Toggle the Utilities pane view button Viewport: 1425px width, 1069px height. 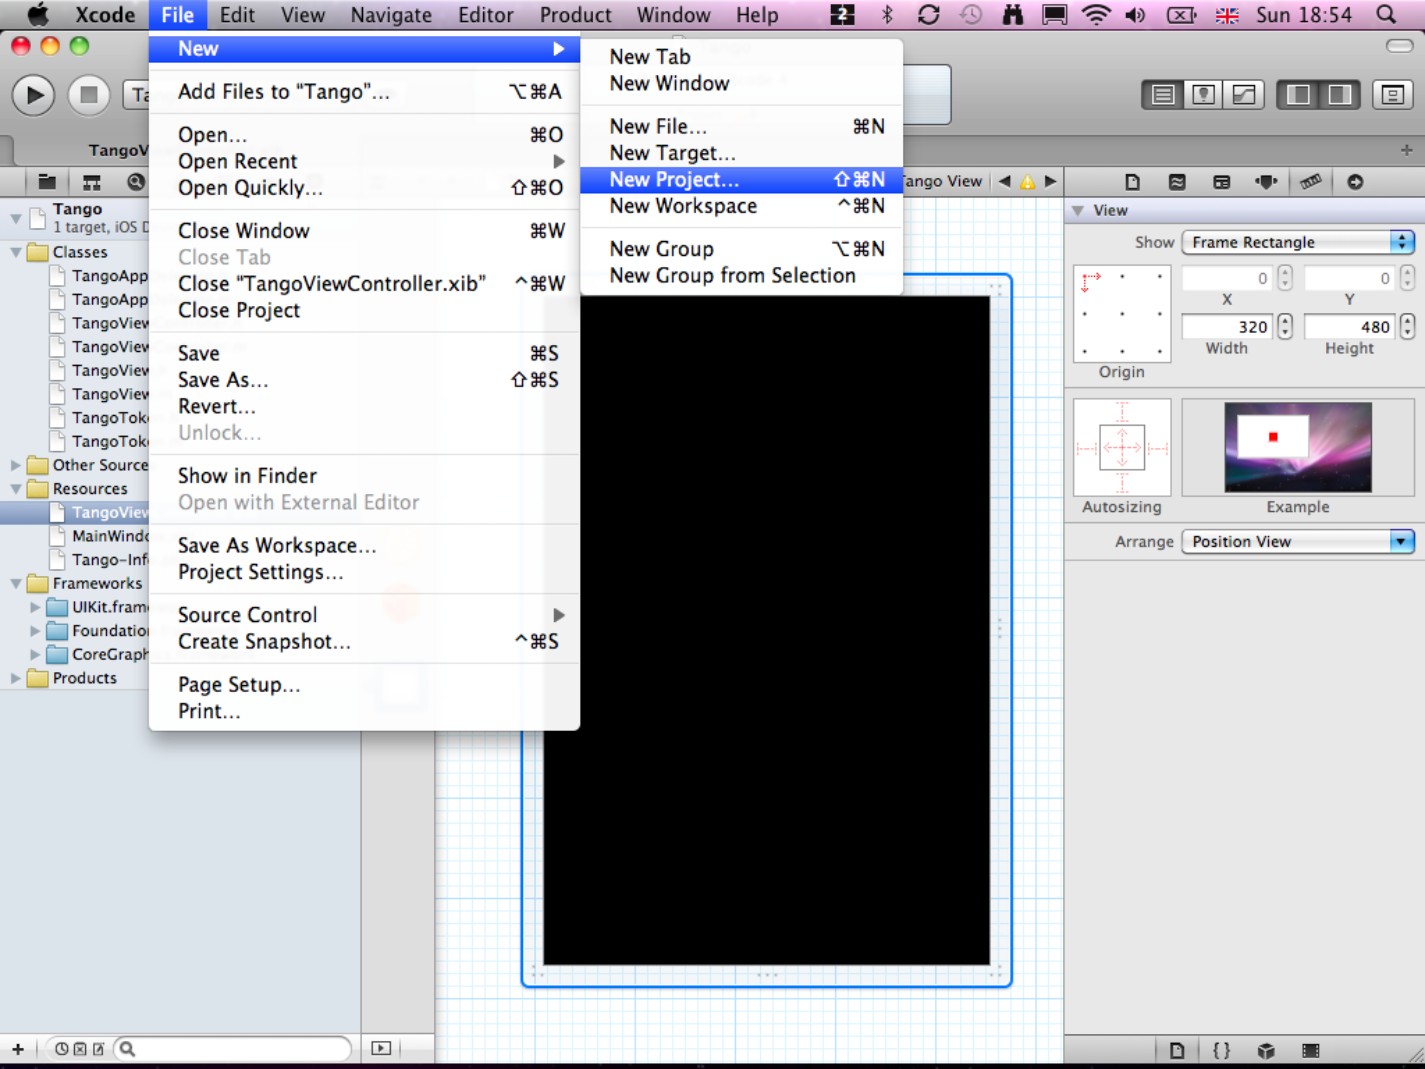(1339, 95)
